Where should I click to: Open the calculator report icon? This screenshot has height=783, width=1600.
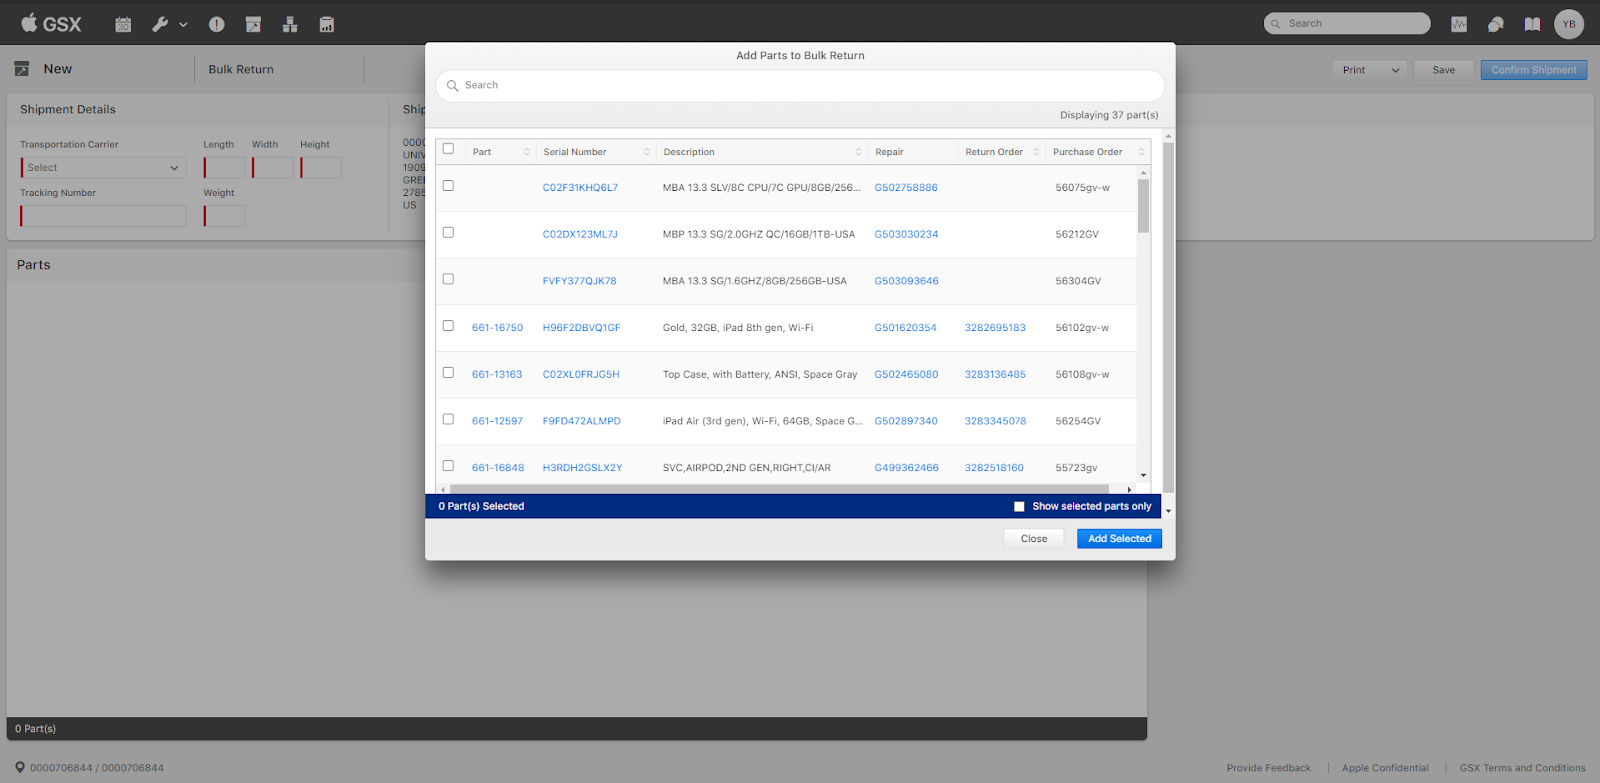[326, 24]
